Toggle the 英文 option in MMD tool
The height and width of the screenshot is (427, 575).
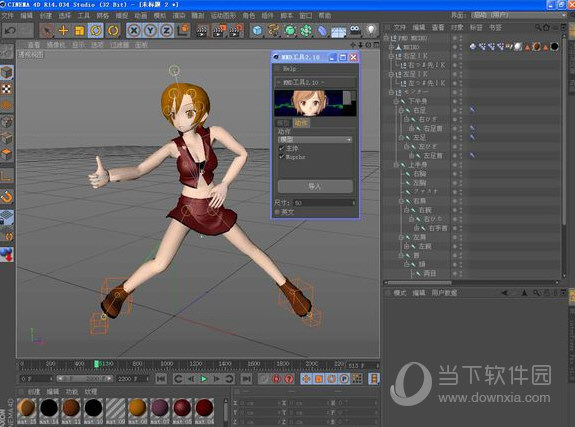(x=277, y=212)
